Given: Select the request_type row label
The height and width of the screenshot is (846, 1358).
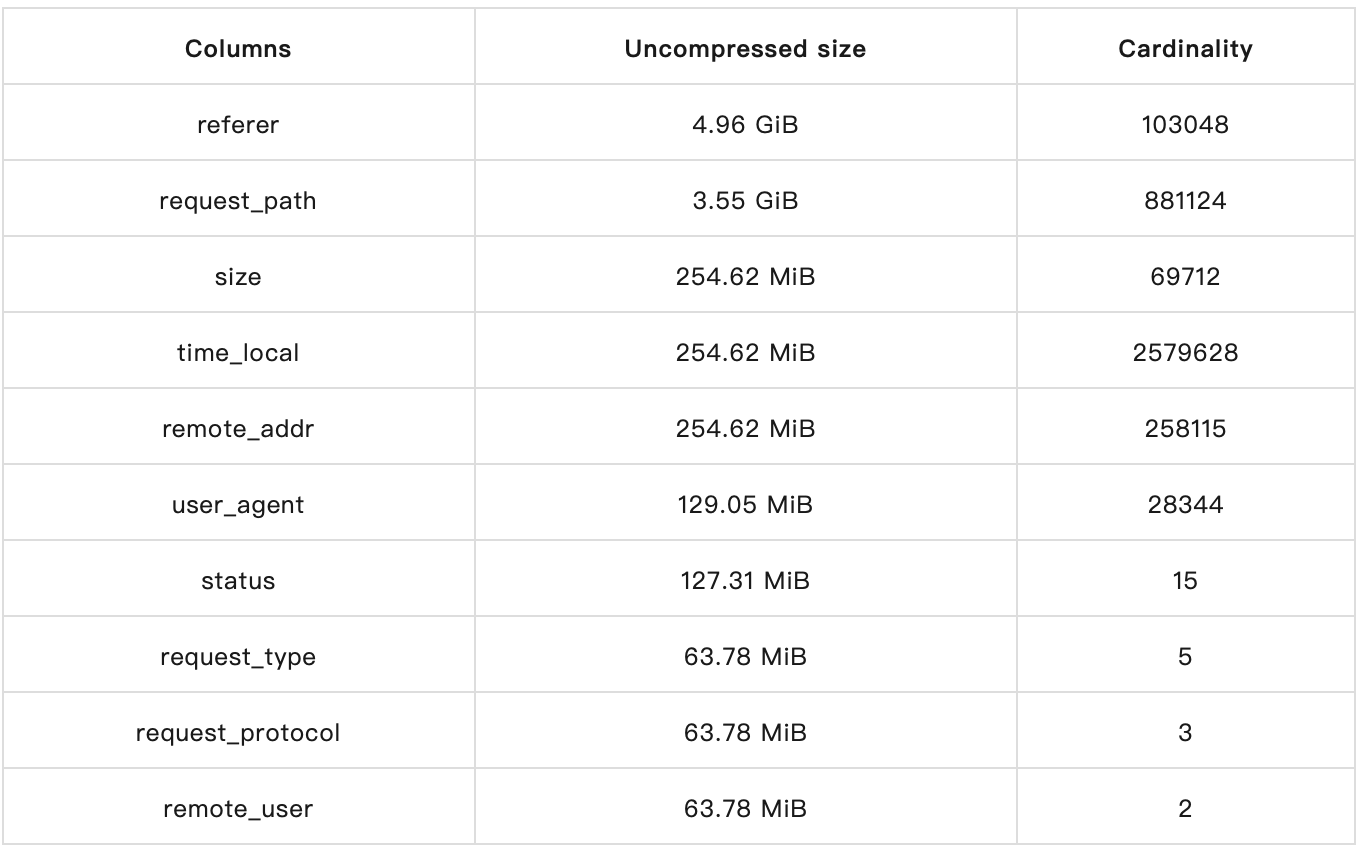Looking at the screenshot, I should click(238, 657).
